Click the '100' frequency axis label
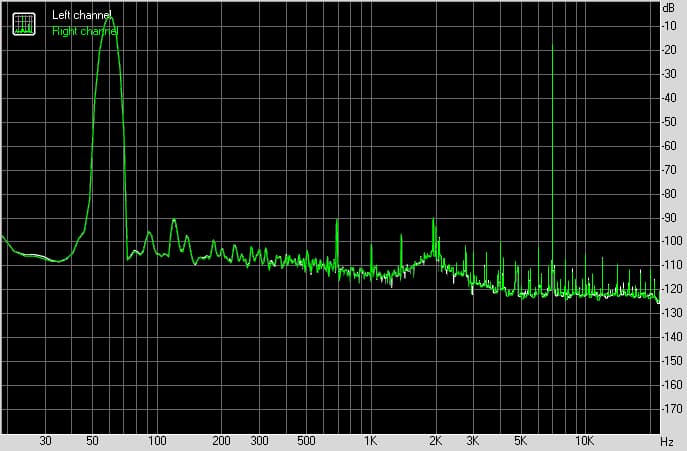Image resolution: width=687 pixels, height=451 pixels. [157, 440]
